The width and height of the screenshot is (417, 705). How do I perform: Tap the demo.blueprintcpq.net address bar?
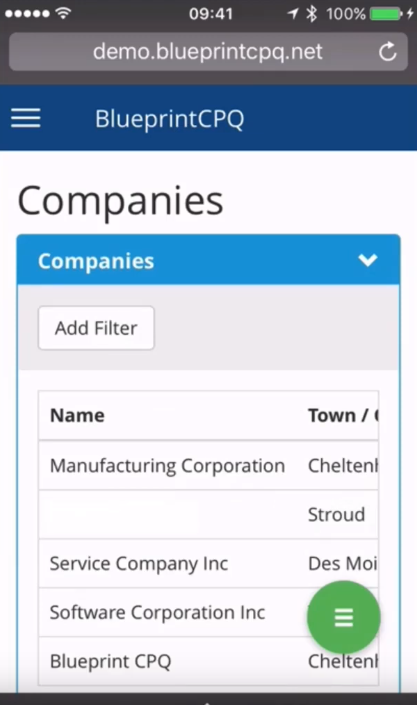(208, 52)
